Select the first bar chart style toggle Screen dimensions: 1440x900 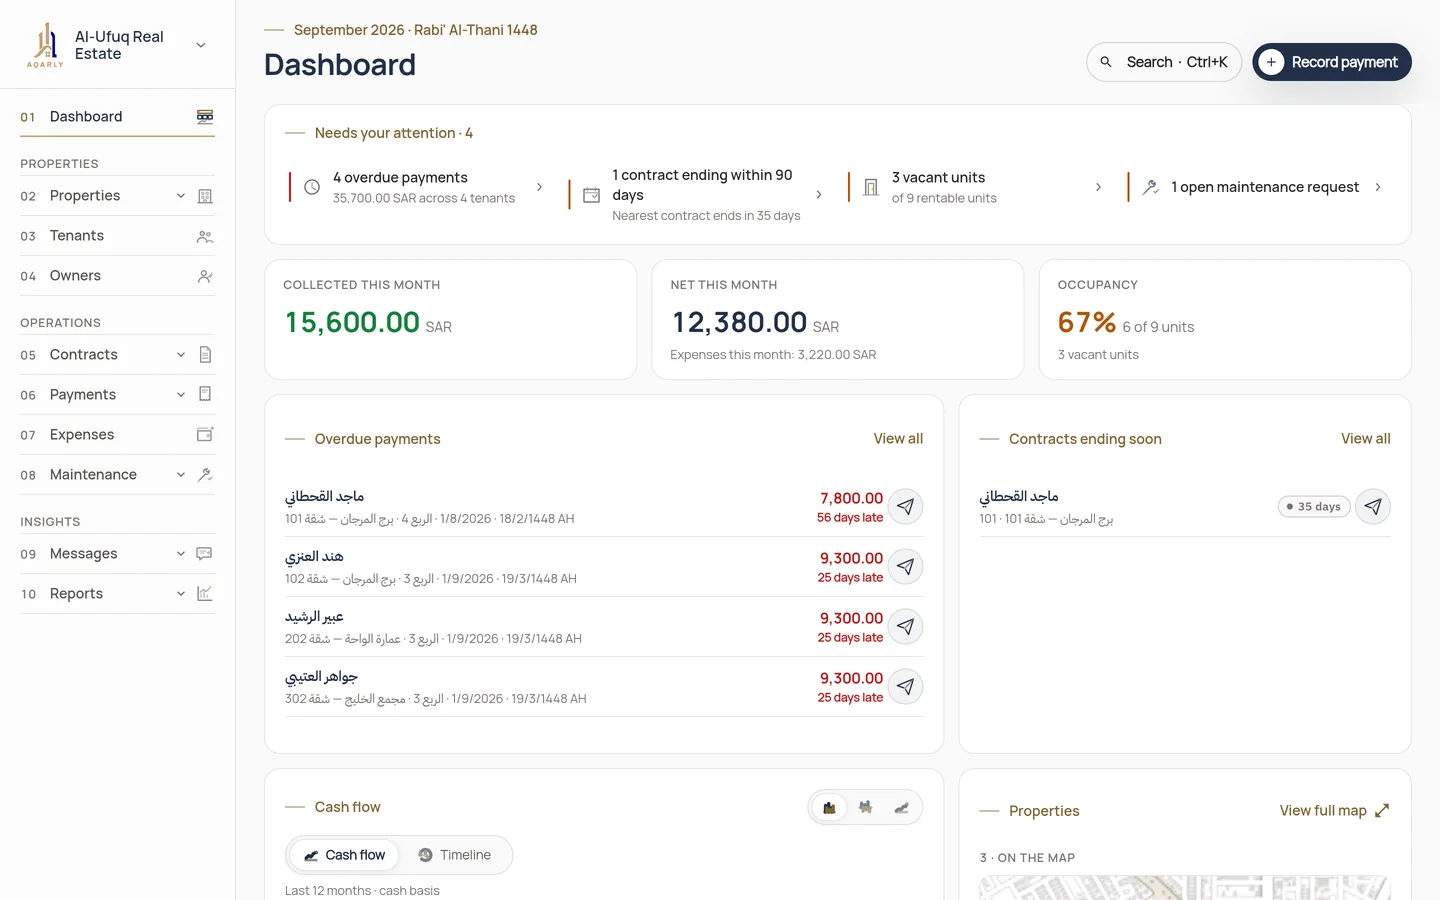point(829,808)
